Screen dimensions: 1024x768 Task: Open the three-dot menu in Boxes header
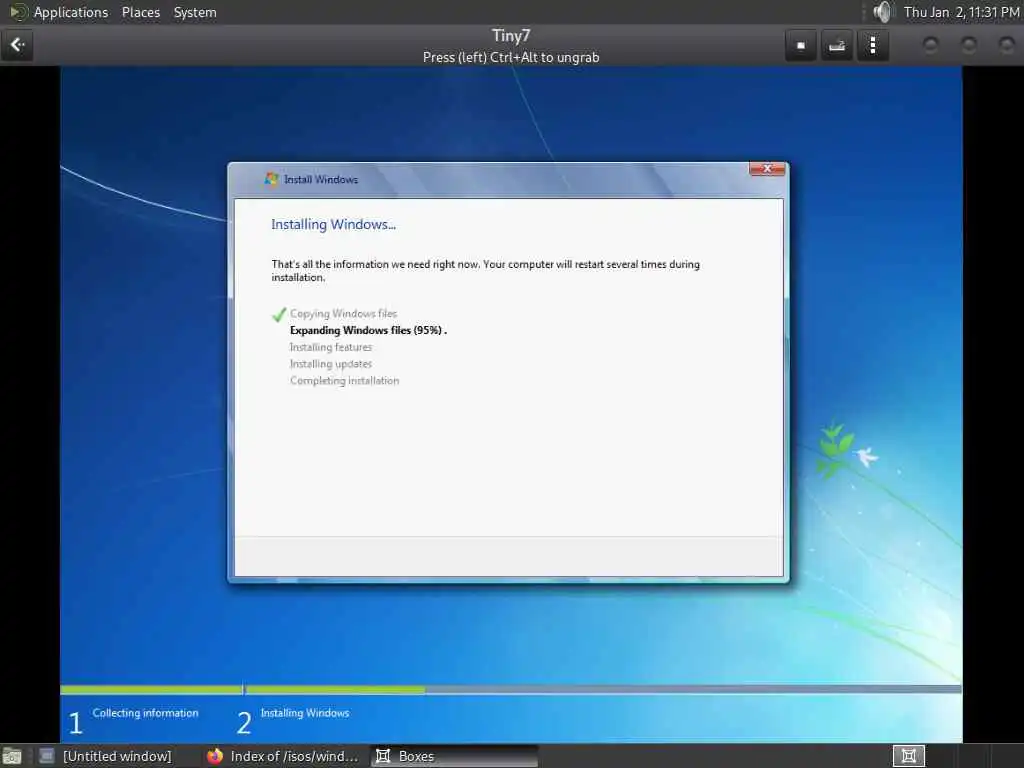pyautogui.click(x=872, y=45)
